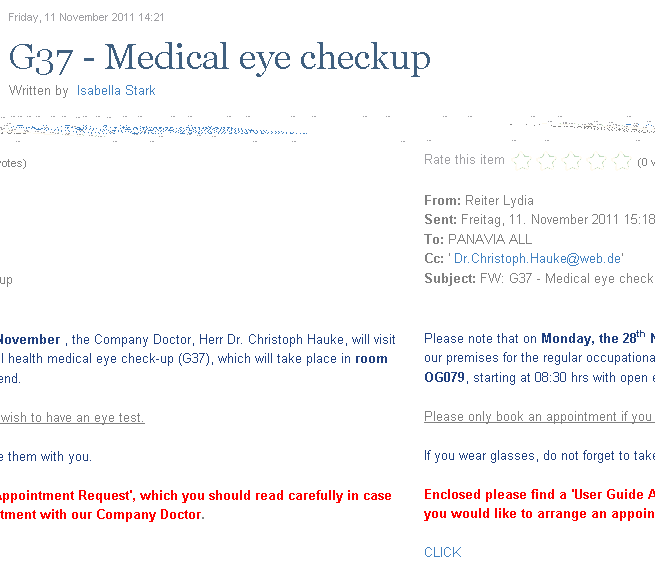
Task: Click the red 'Enclosed please find a User Guide' text
Action: pyautogui.click(x=539, y=494)
